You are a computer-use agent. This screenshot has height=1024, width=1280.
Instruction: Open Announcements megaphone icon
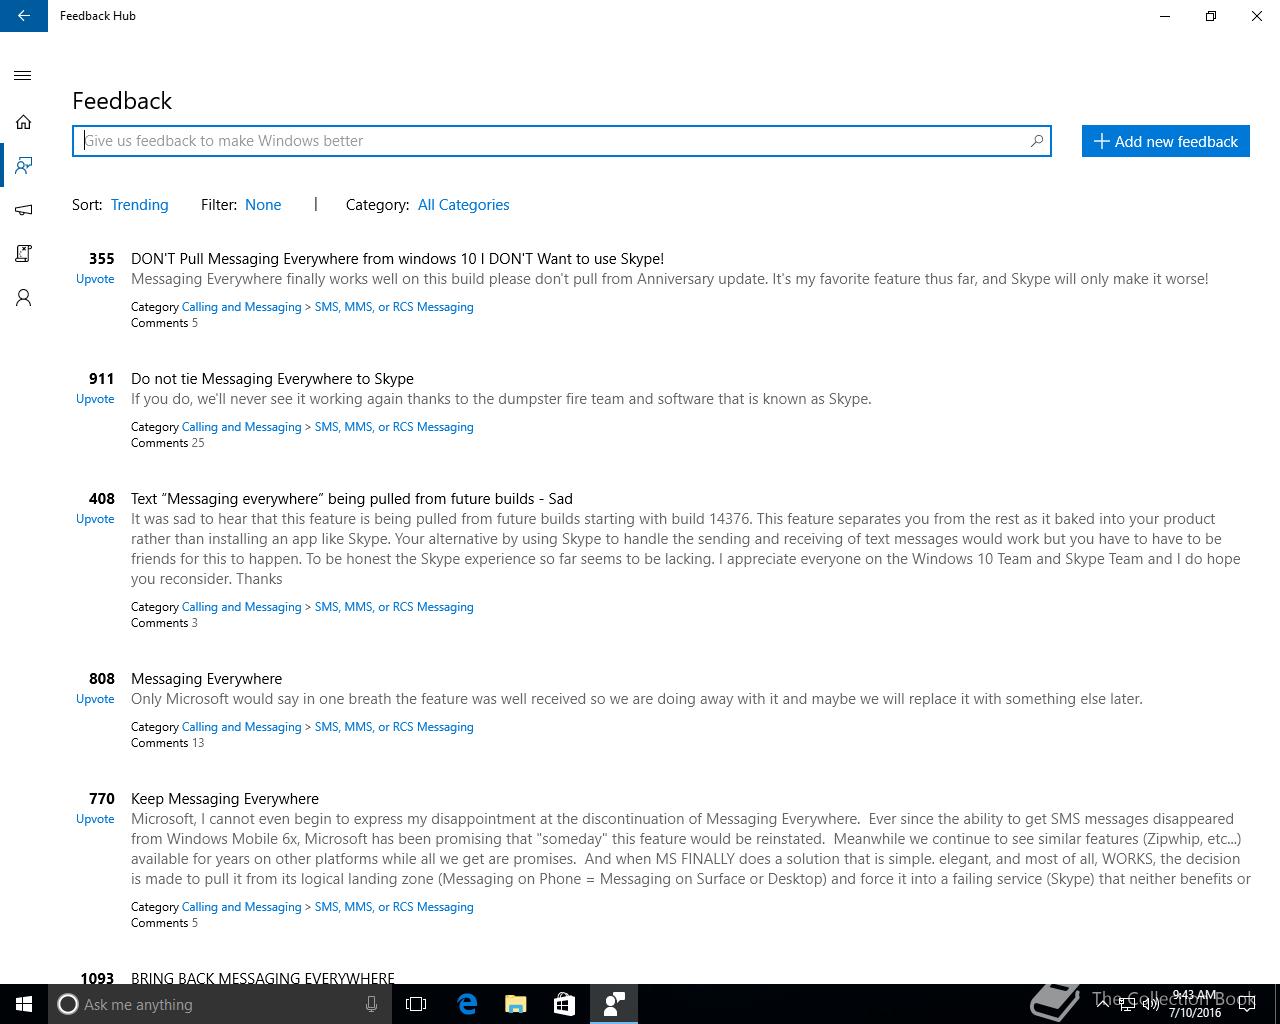tap(23, 209)
